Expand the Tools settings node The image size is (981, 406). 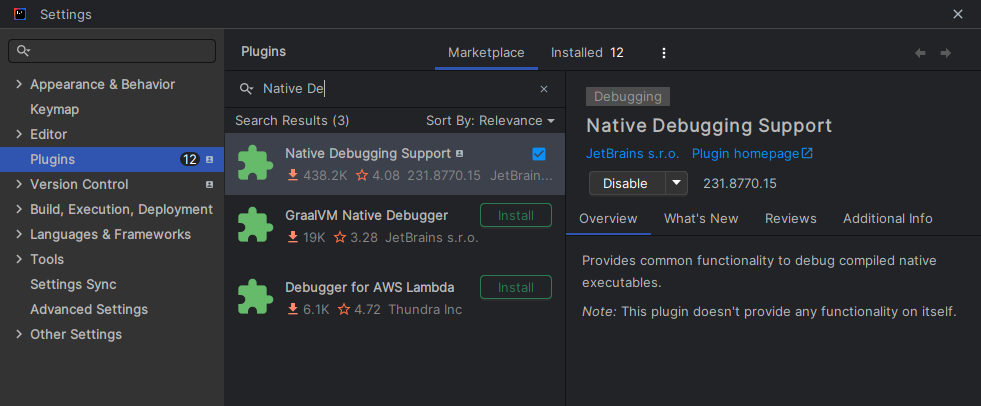[19, 259]
